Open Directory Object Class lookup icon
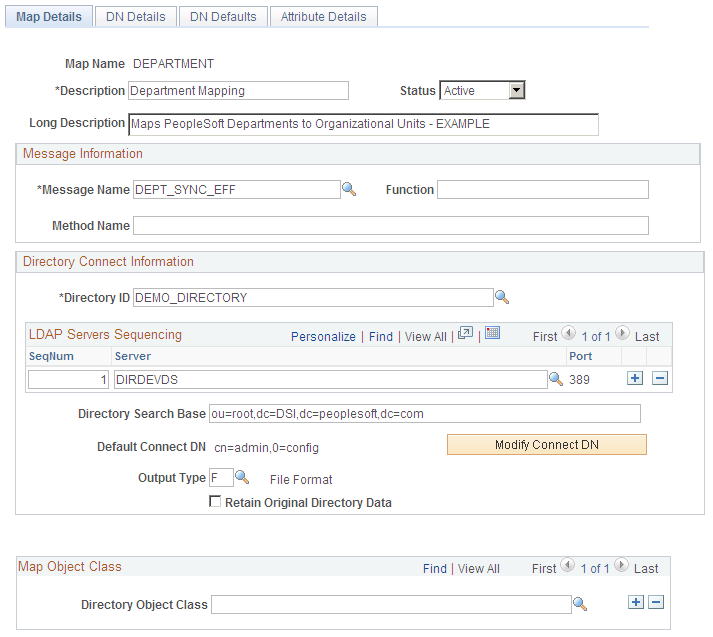 (x=580, y=604)
